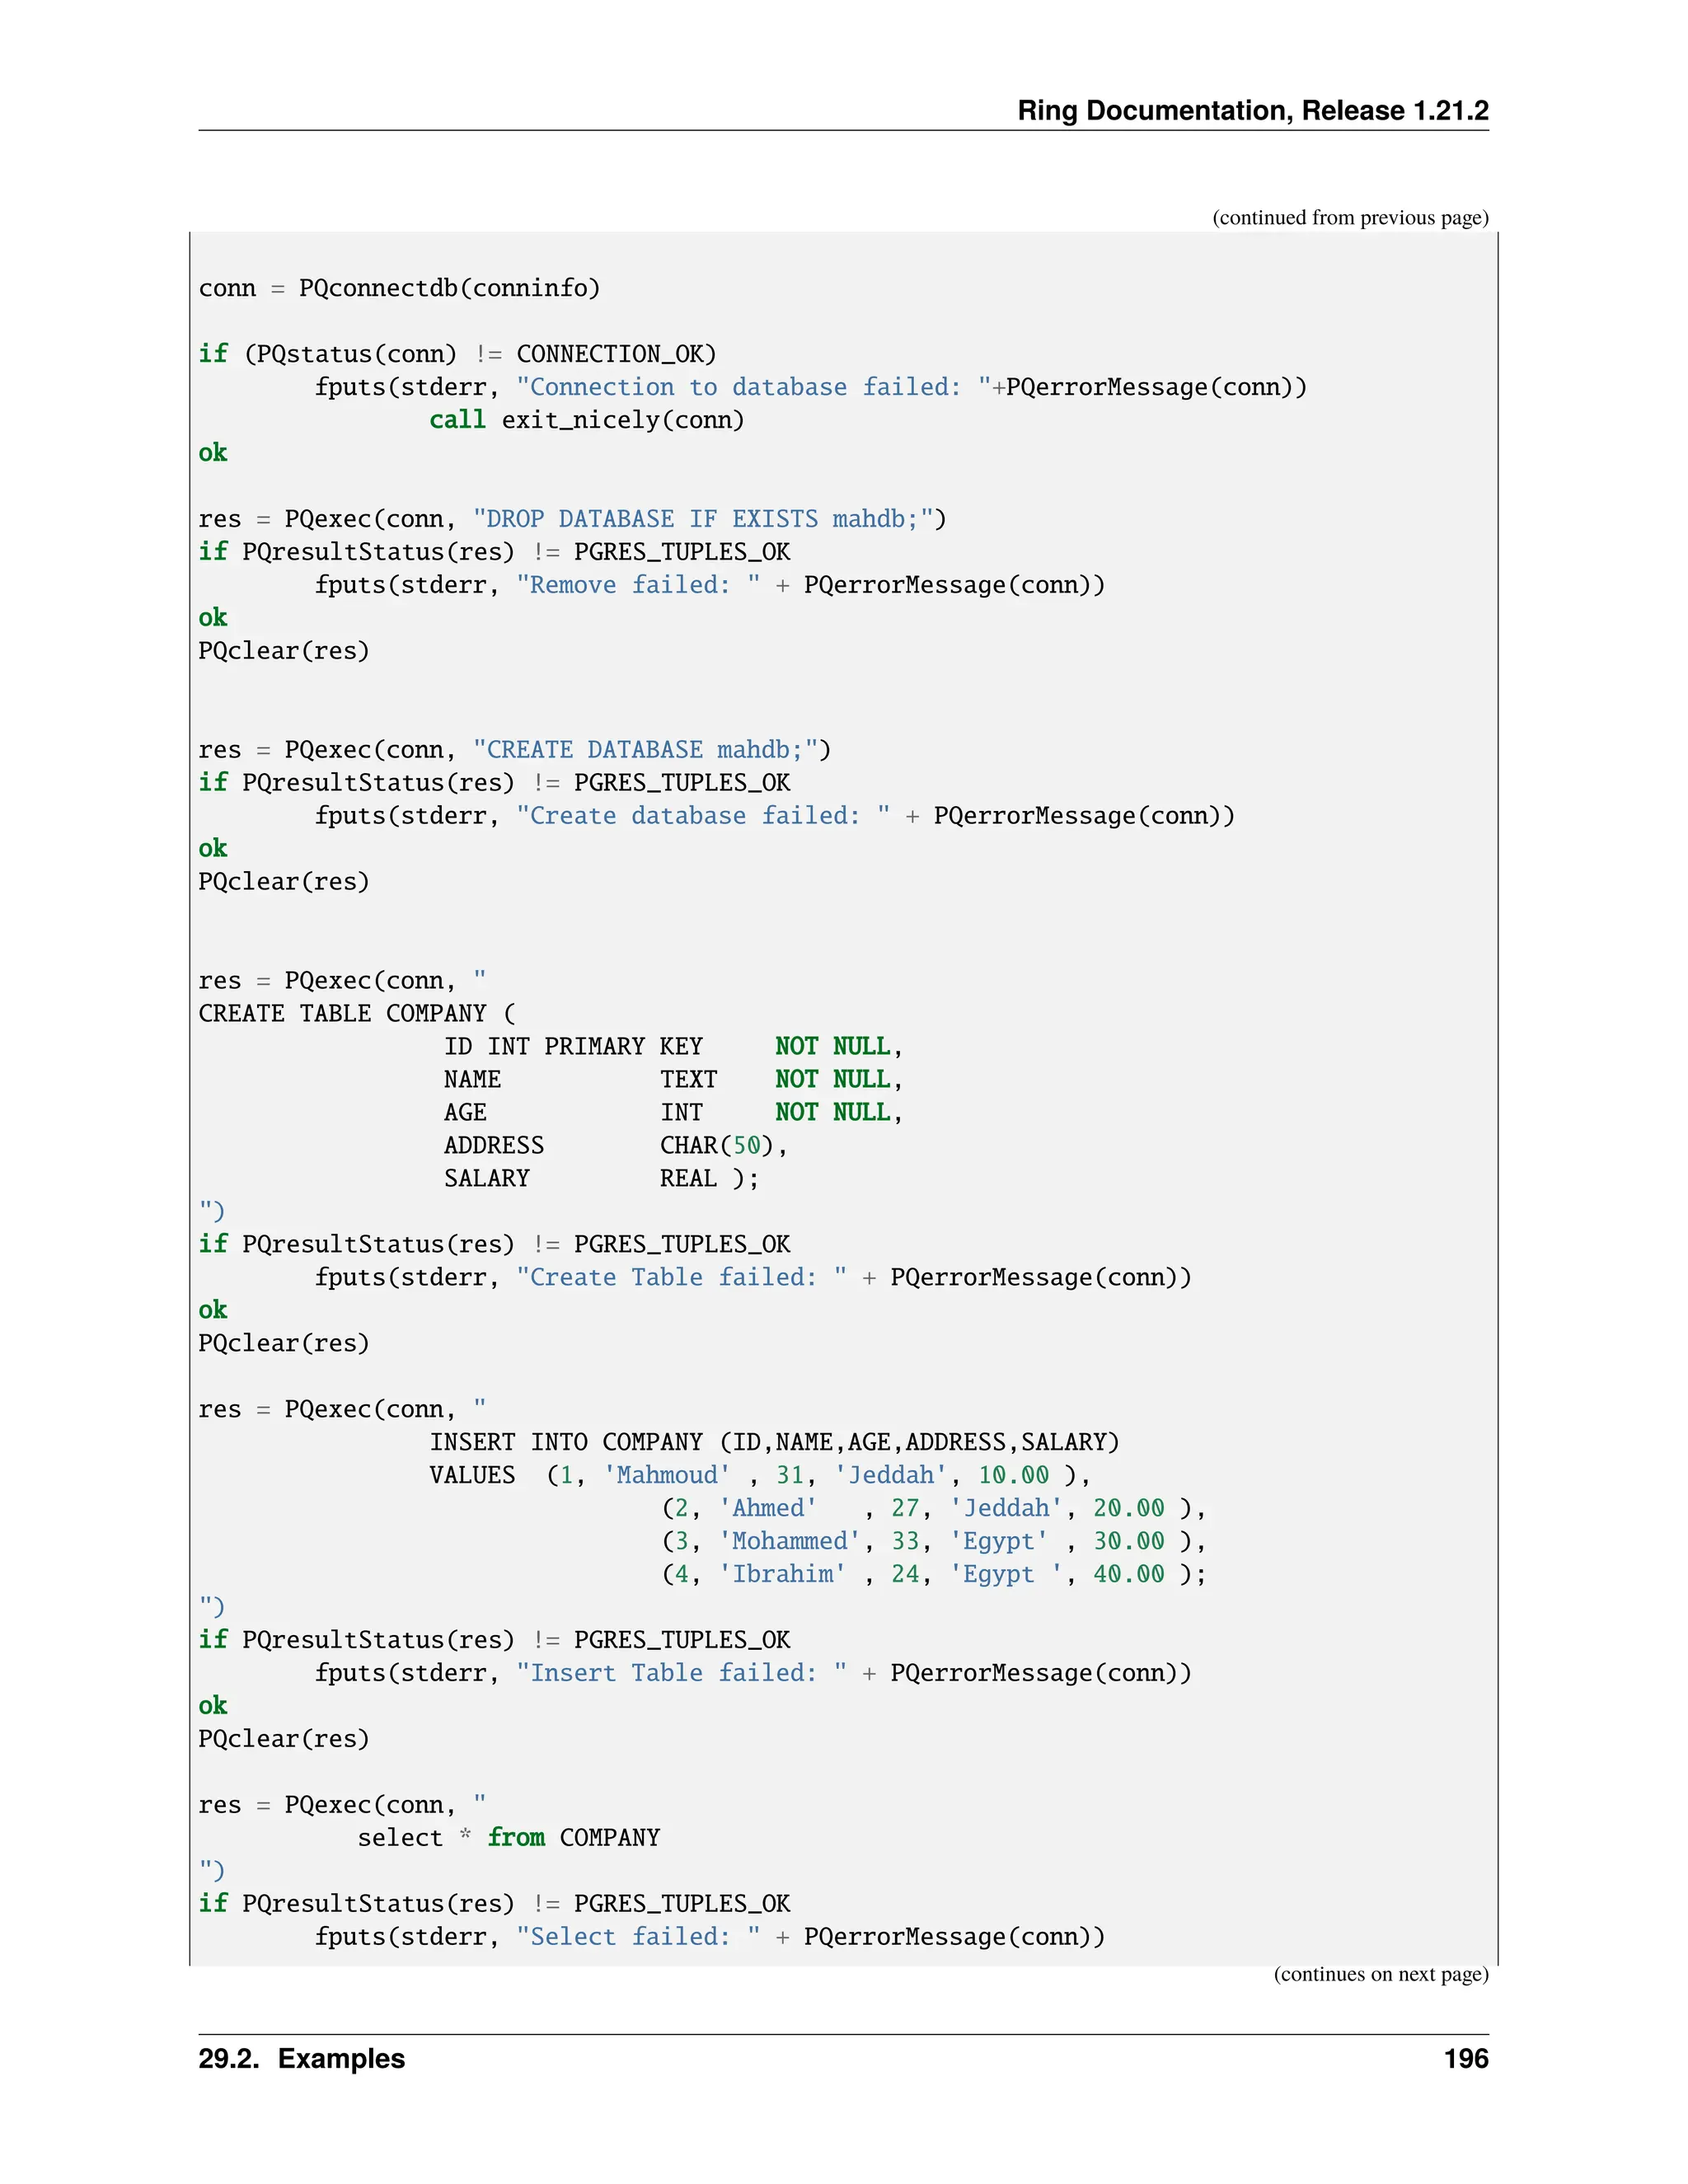Click the select * from COMPANY line

(x=508, y=1838)
